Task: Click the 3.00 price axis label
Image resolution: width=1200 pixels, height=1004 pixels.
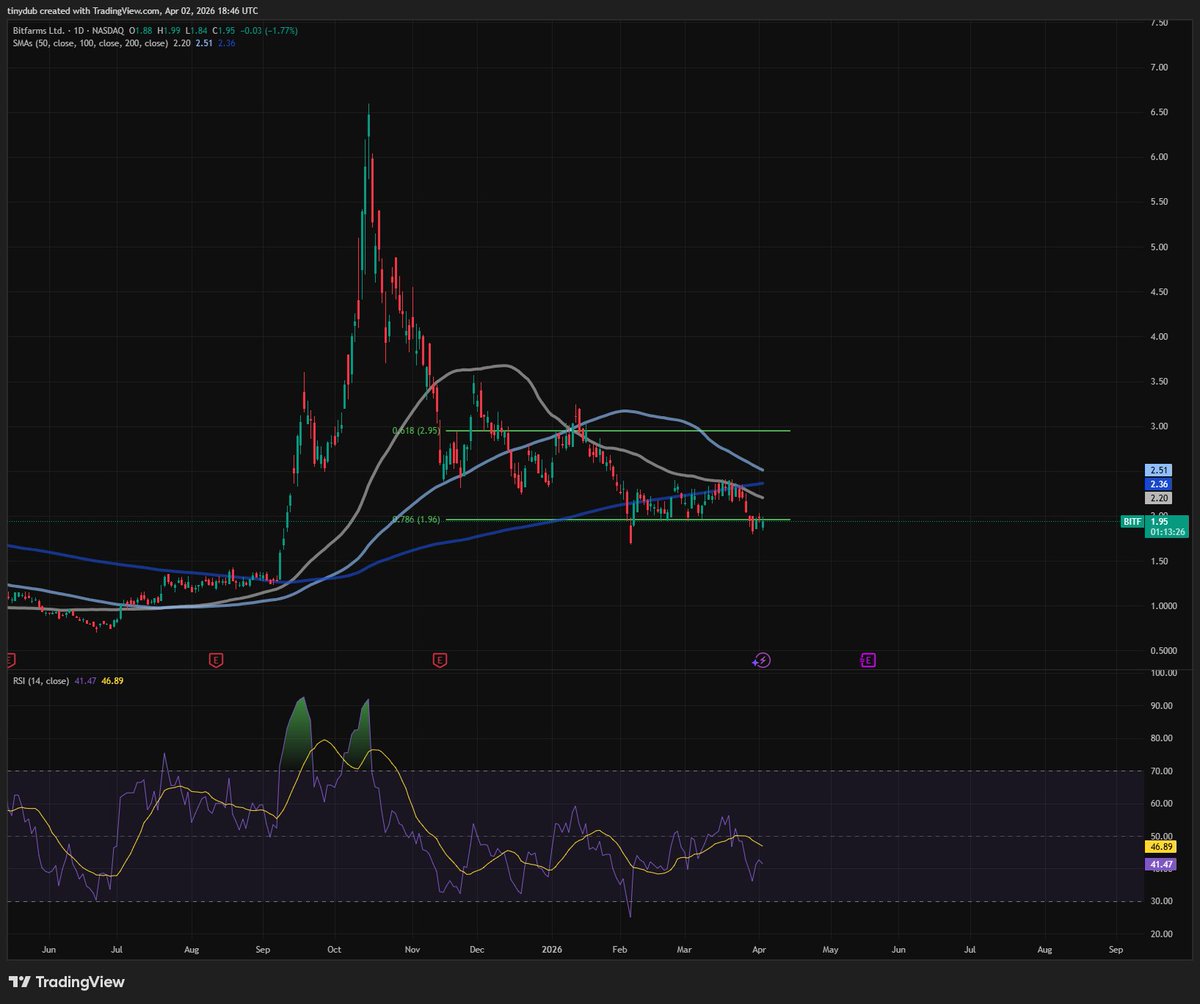Action: coord(1160,426)
